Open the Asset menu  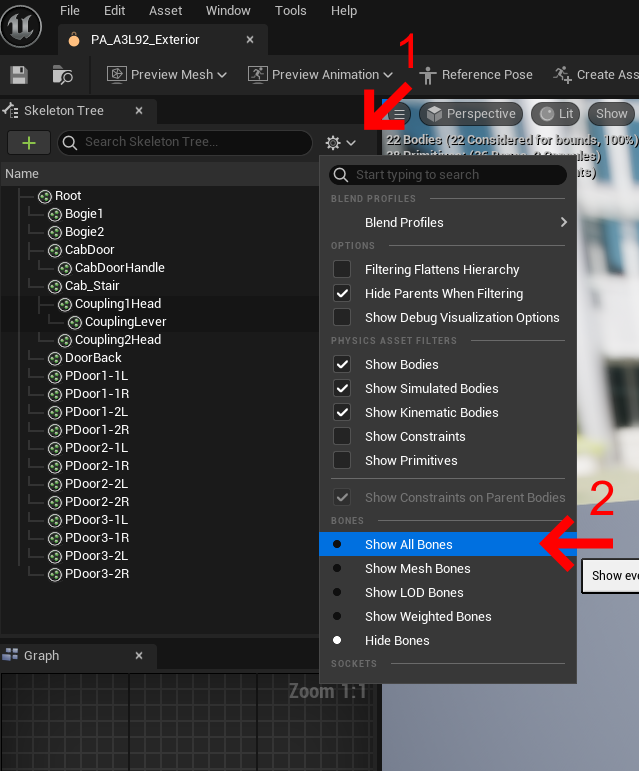pos(165,11)
